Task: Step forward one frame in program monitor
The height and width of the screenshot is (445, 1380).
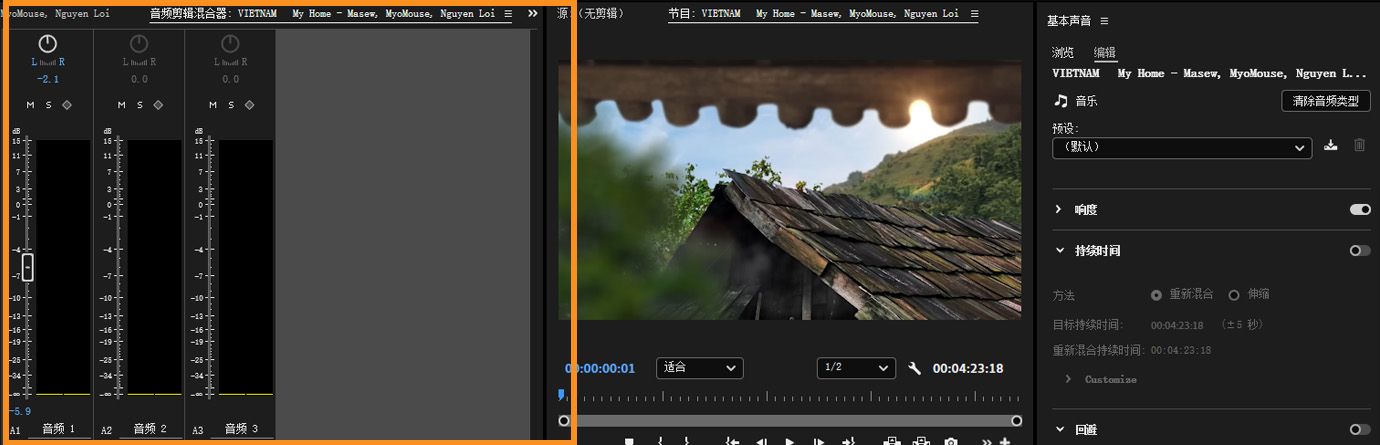Action: point(818,441)
